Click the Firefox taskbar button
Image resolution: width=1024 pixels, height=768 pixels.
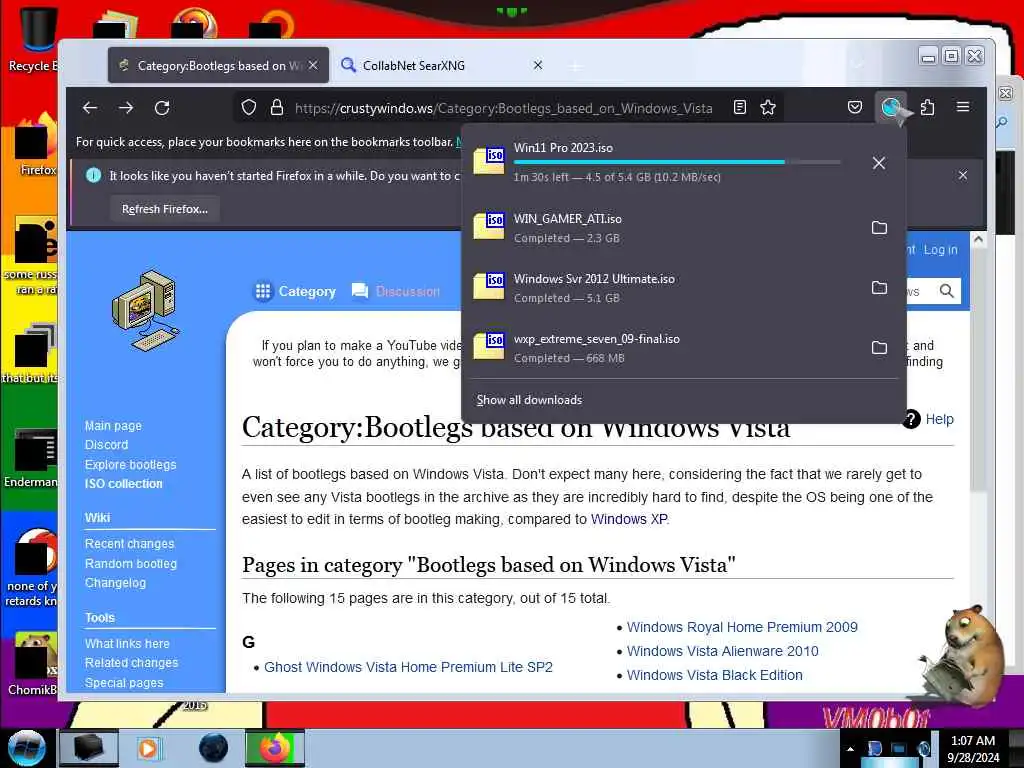[x=275, y=748]
